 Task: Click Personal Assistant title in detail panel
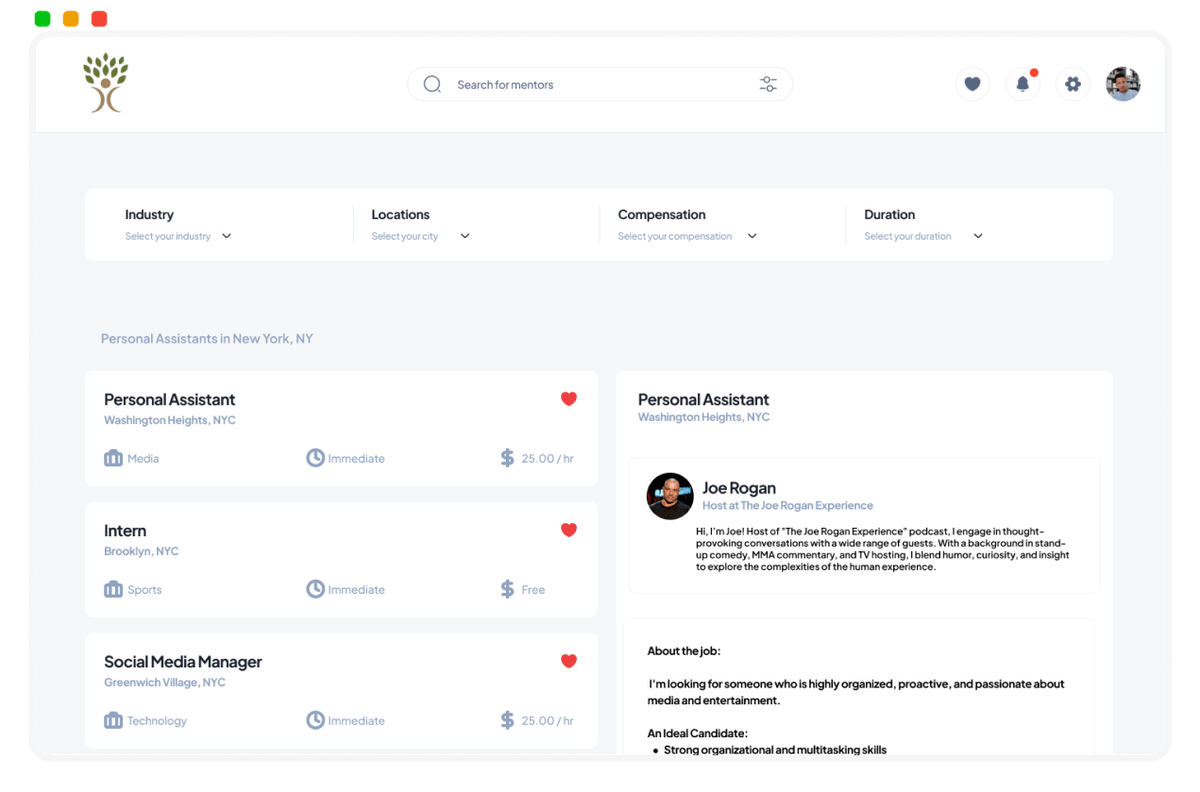704,400
